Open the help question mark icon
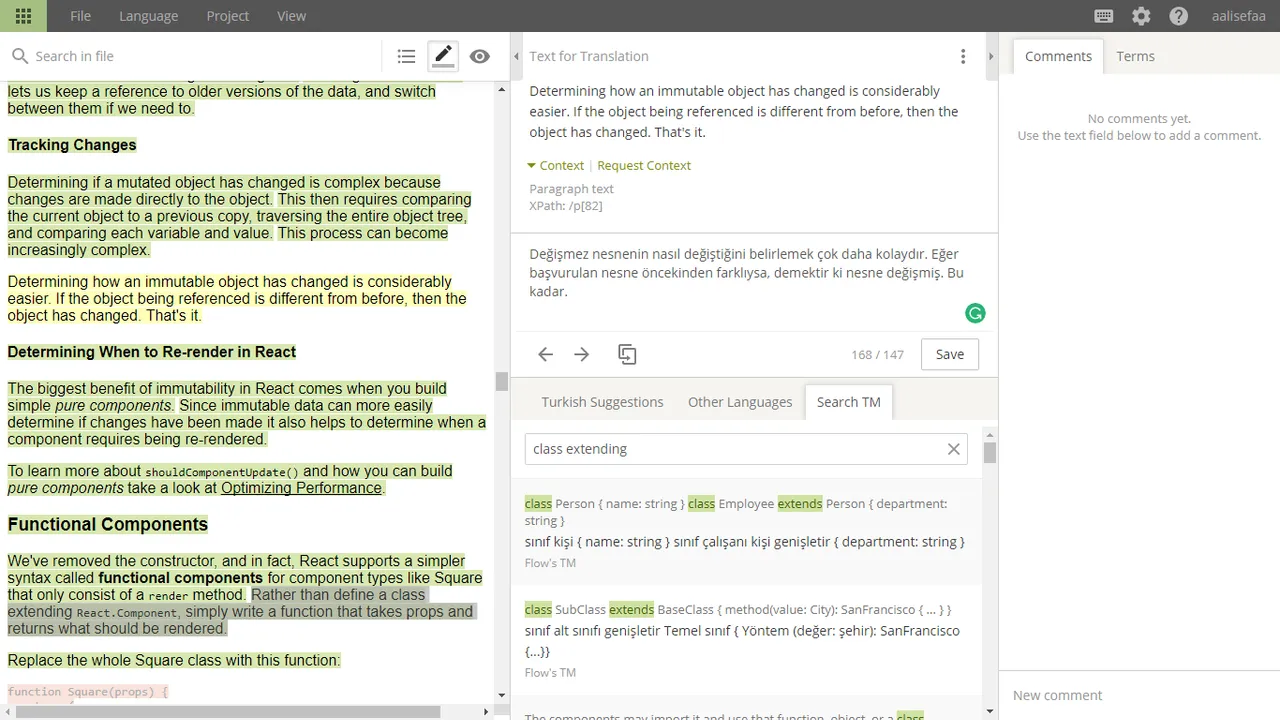 (1179, 16)
